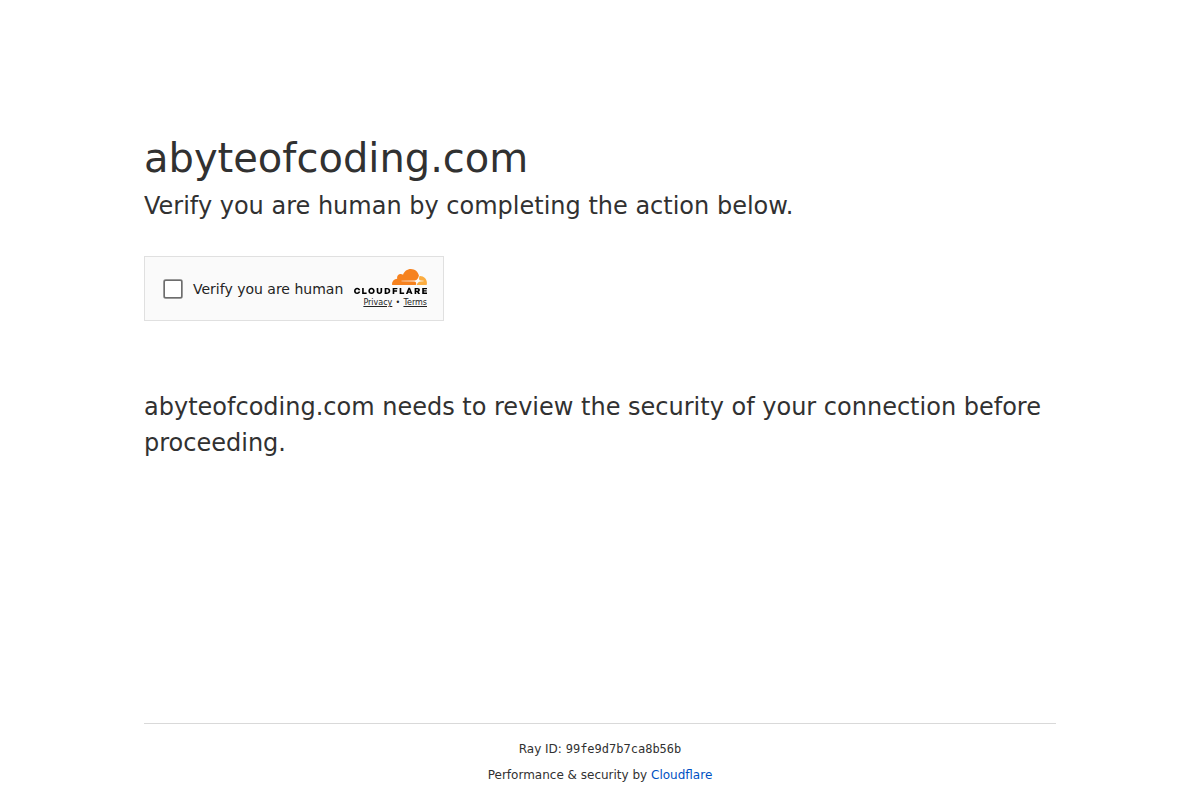Image resolution: width=1200 pixels, height=800 pixels.
Task: Click the security review message paragraph
Action: click(592, 424)
